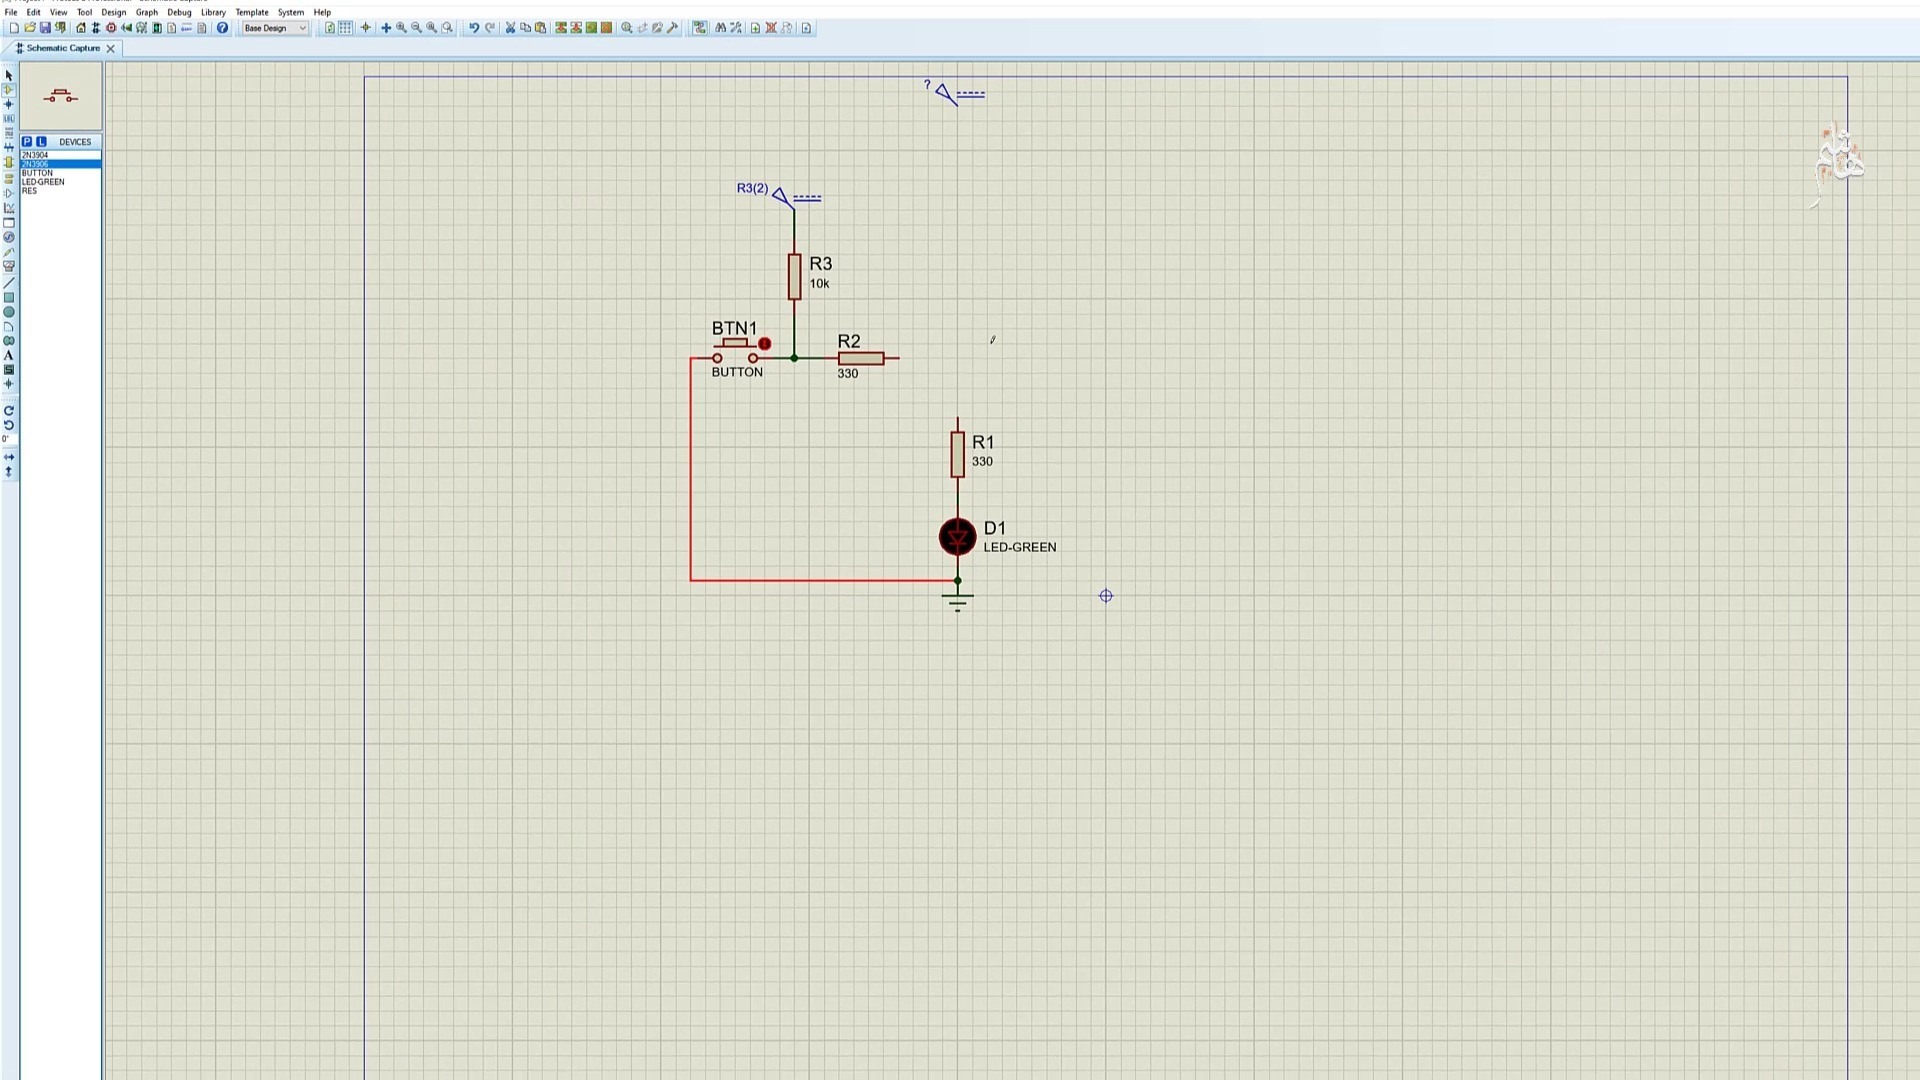Click the Block Copy icon
The height and width of the screenshot is (1080, 1920).
[x=561, y=28]
